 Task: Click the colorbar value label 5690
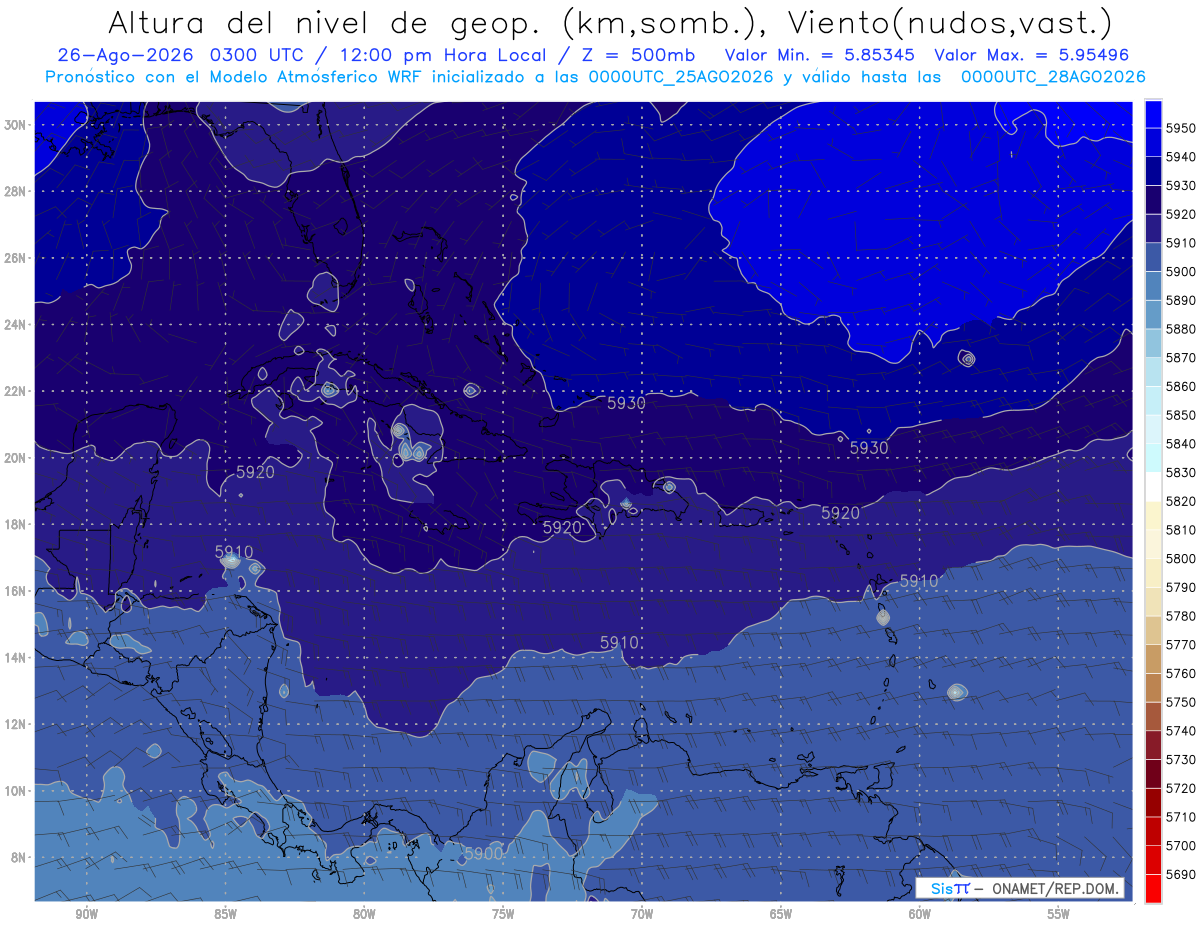tap(1180, 874)
